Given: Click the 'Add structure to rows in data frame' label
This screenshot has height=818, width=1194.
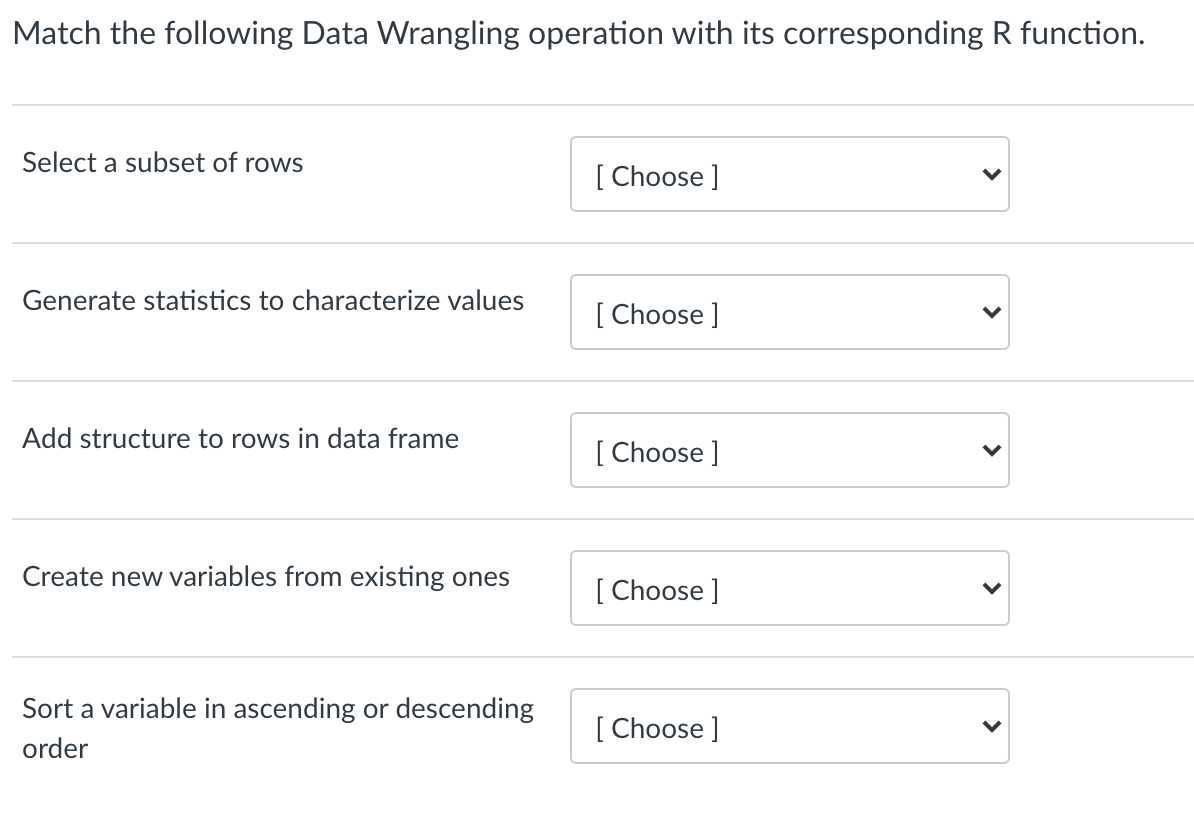Looking at the screenshot, I should [241, 438].
